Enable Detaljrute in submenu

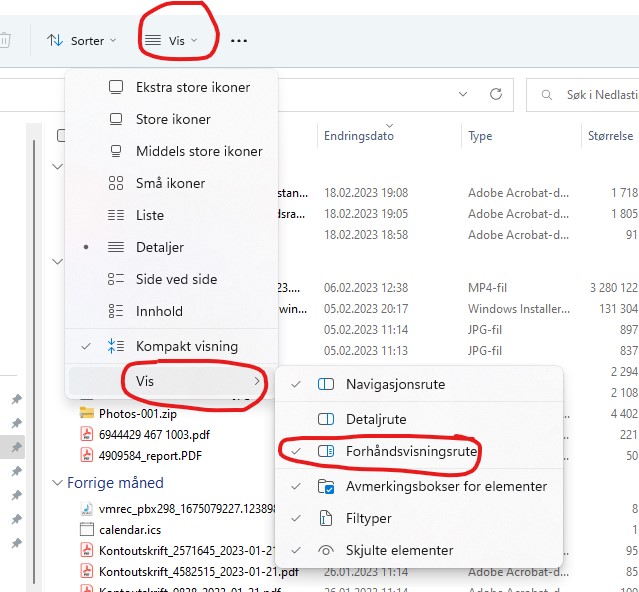click(375, 419)
